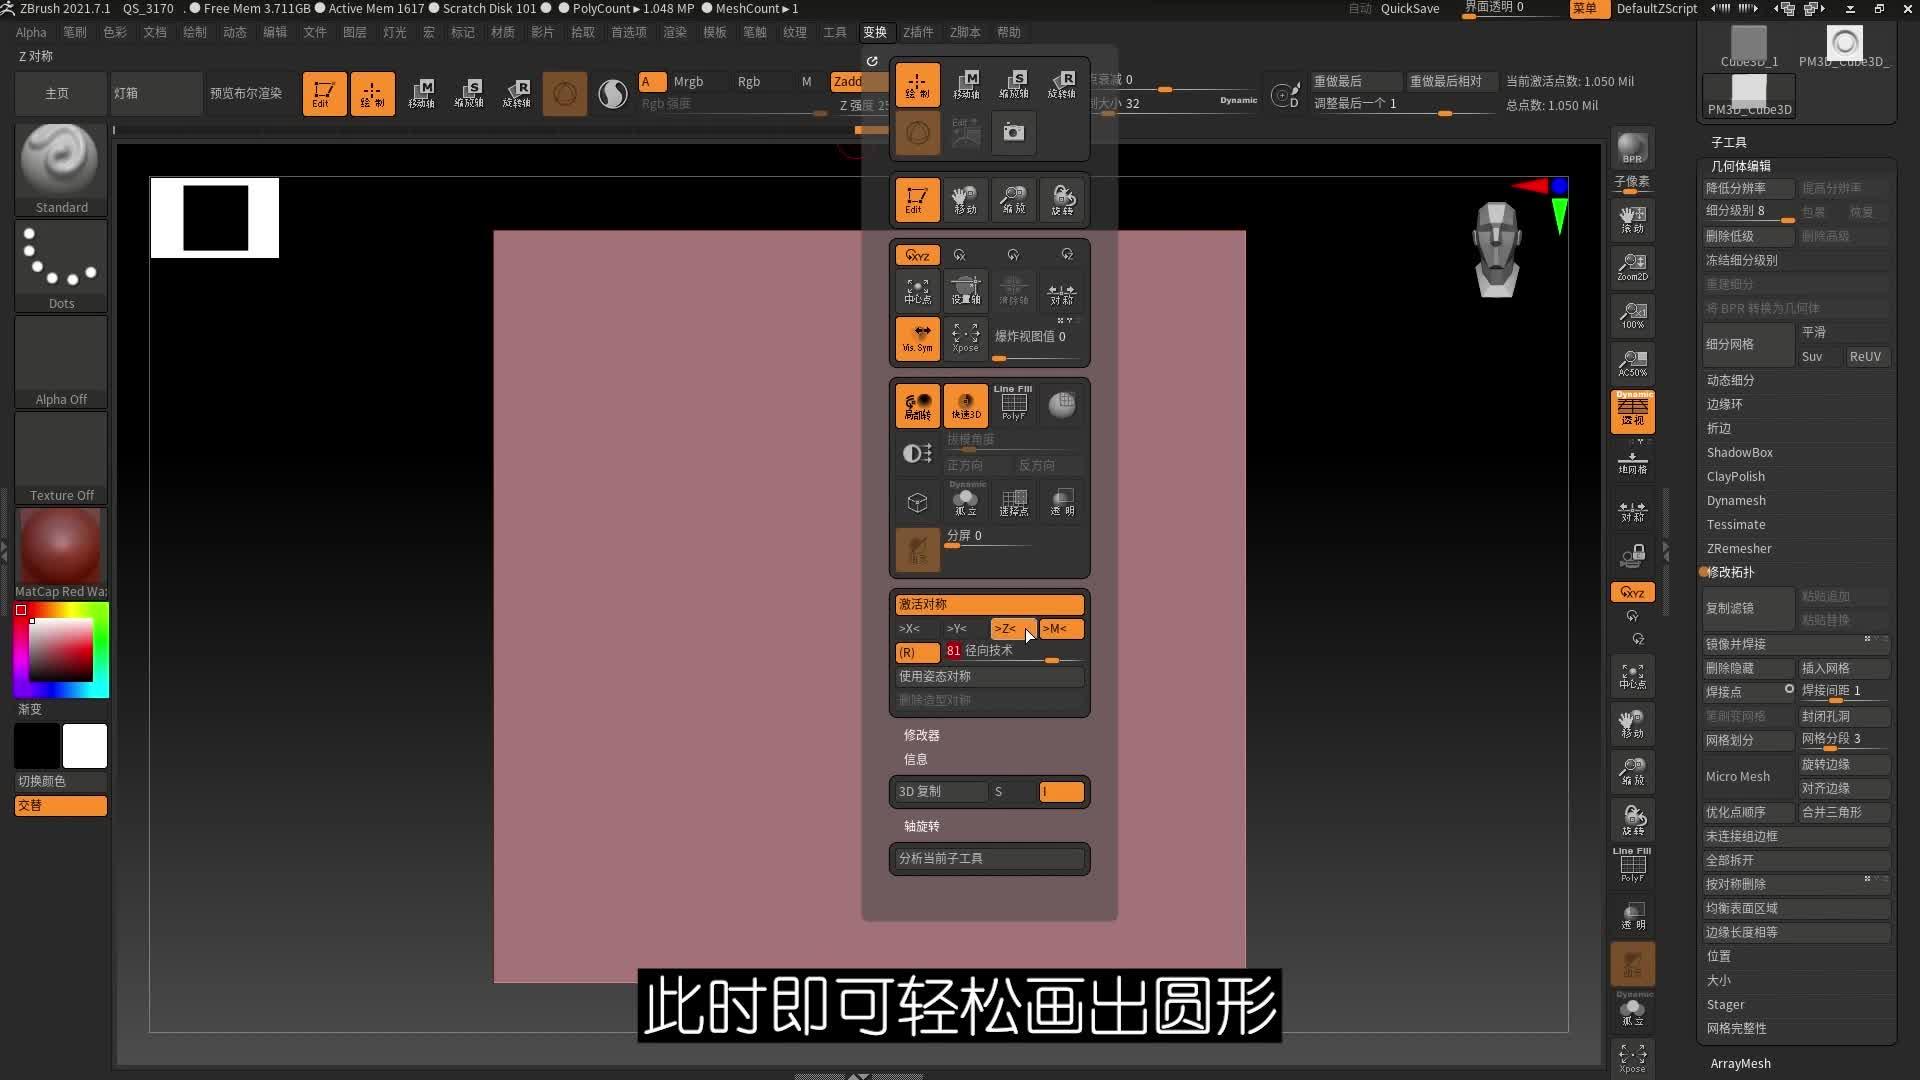
Task: Click the main color picker square
Action: click(61, 650)
